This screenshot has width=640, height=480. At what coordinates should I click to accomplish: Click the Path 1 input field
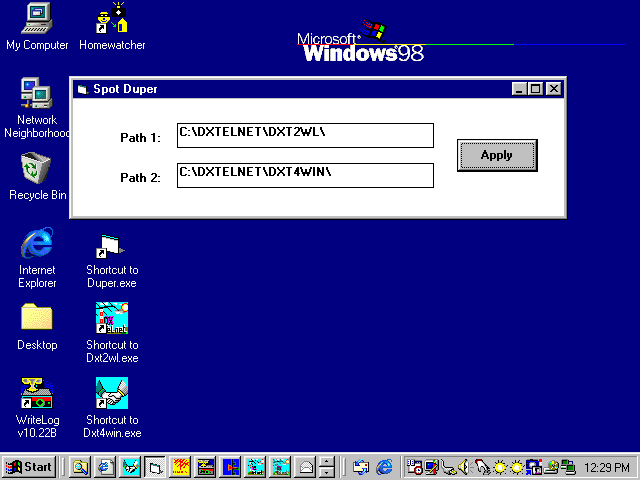[305, 135]
